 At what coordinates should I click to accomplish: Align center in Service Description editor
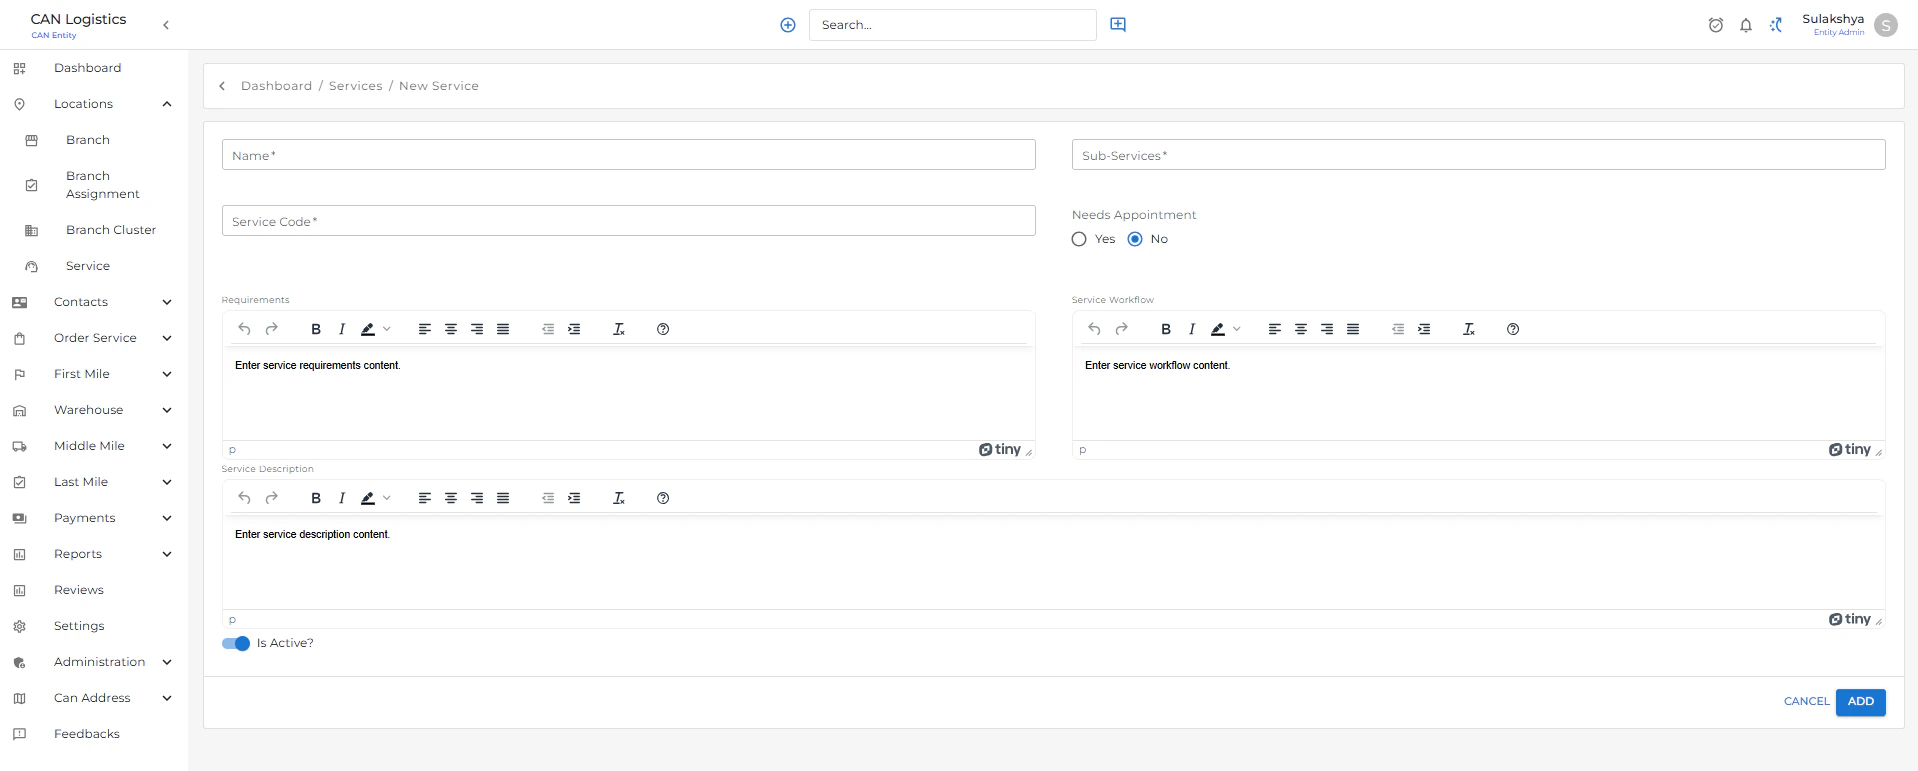click(451, 498)
